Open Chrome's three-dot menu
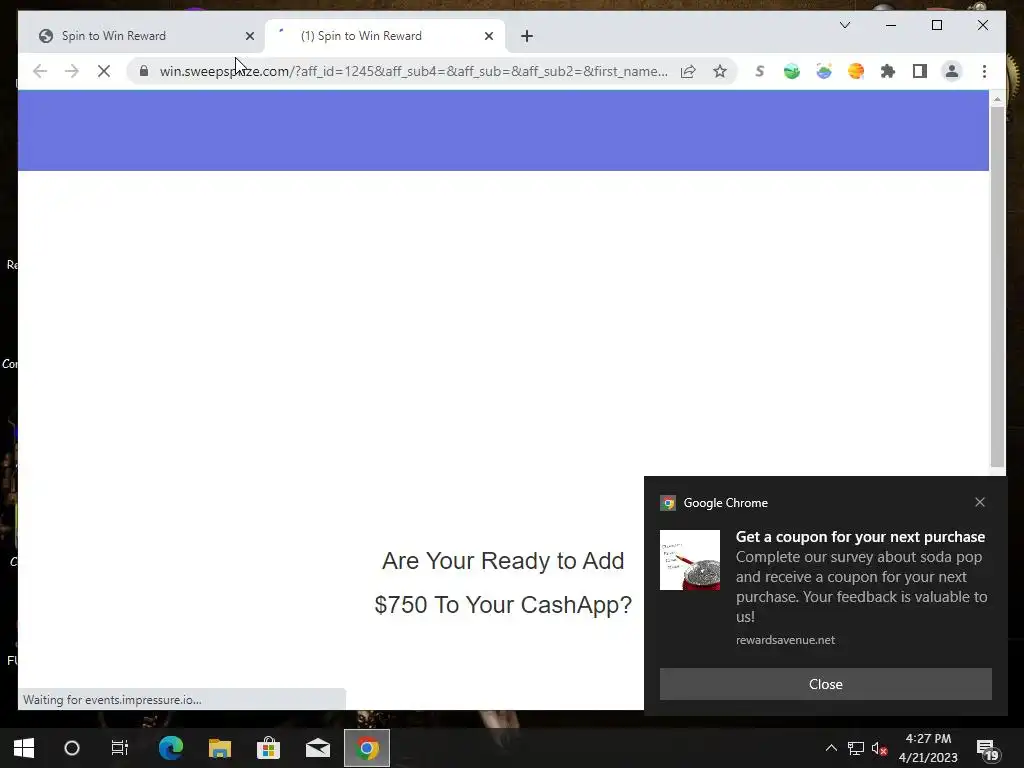Image resolution: width=1024 pixels, height=768 pixels. [x=984, y=71]
